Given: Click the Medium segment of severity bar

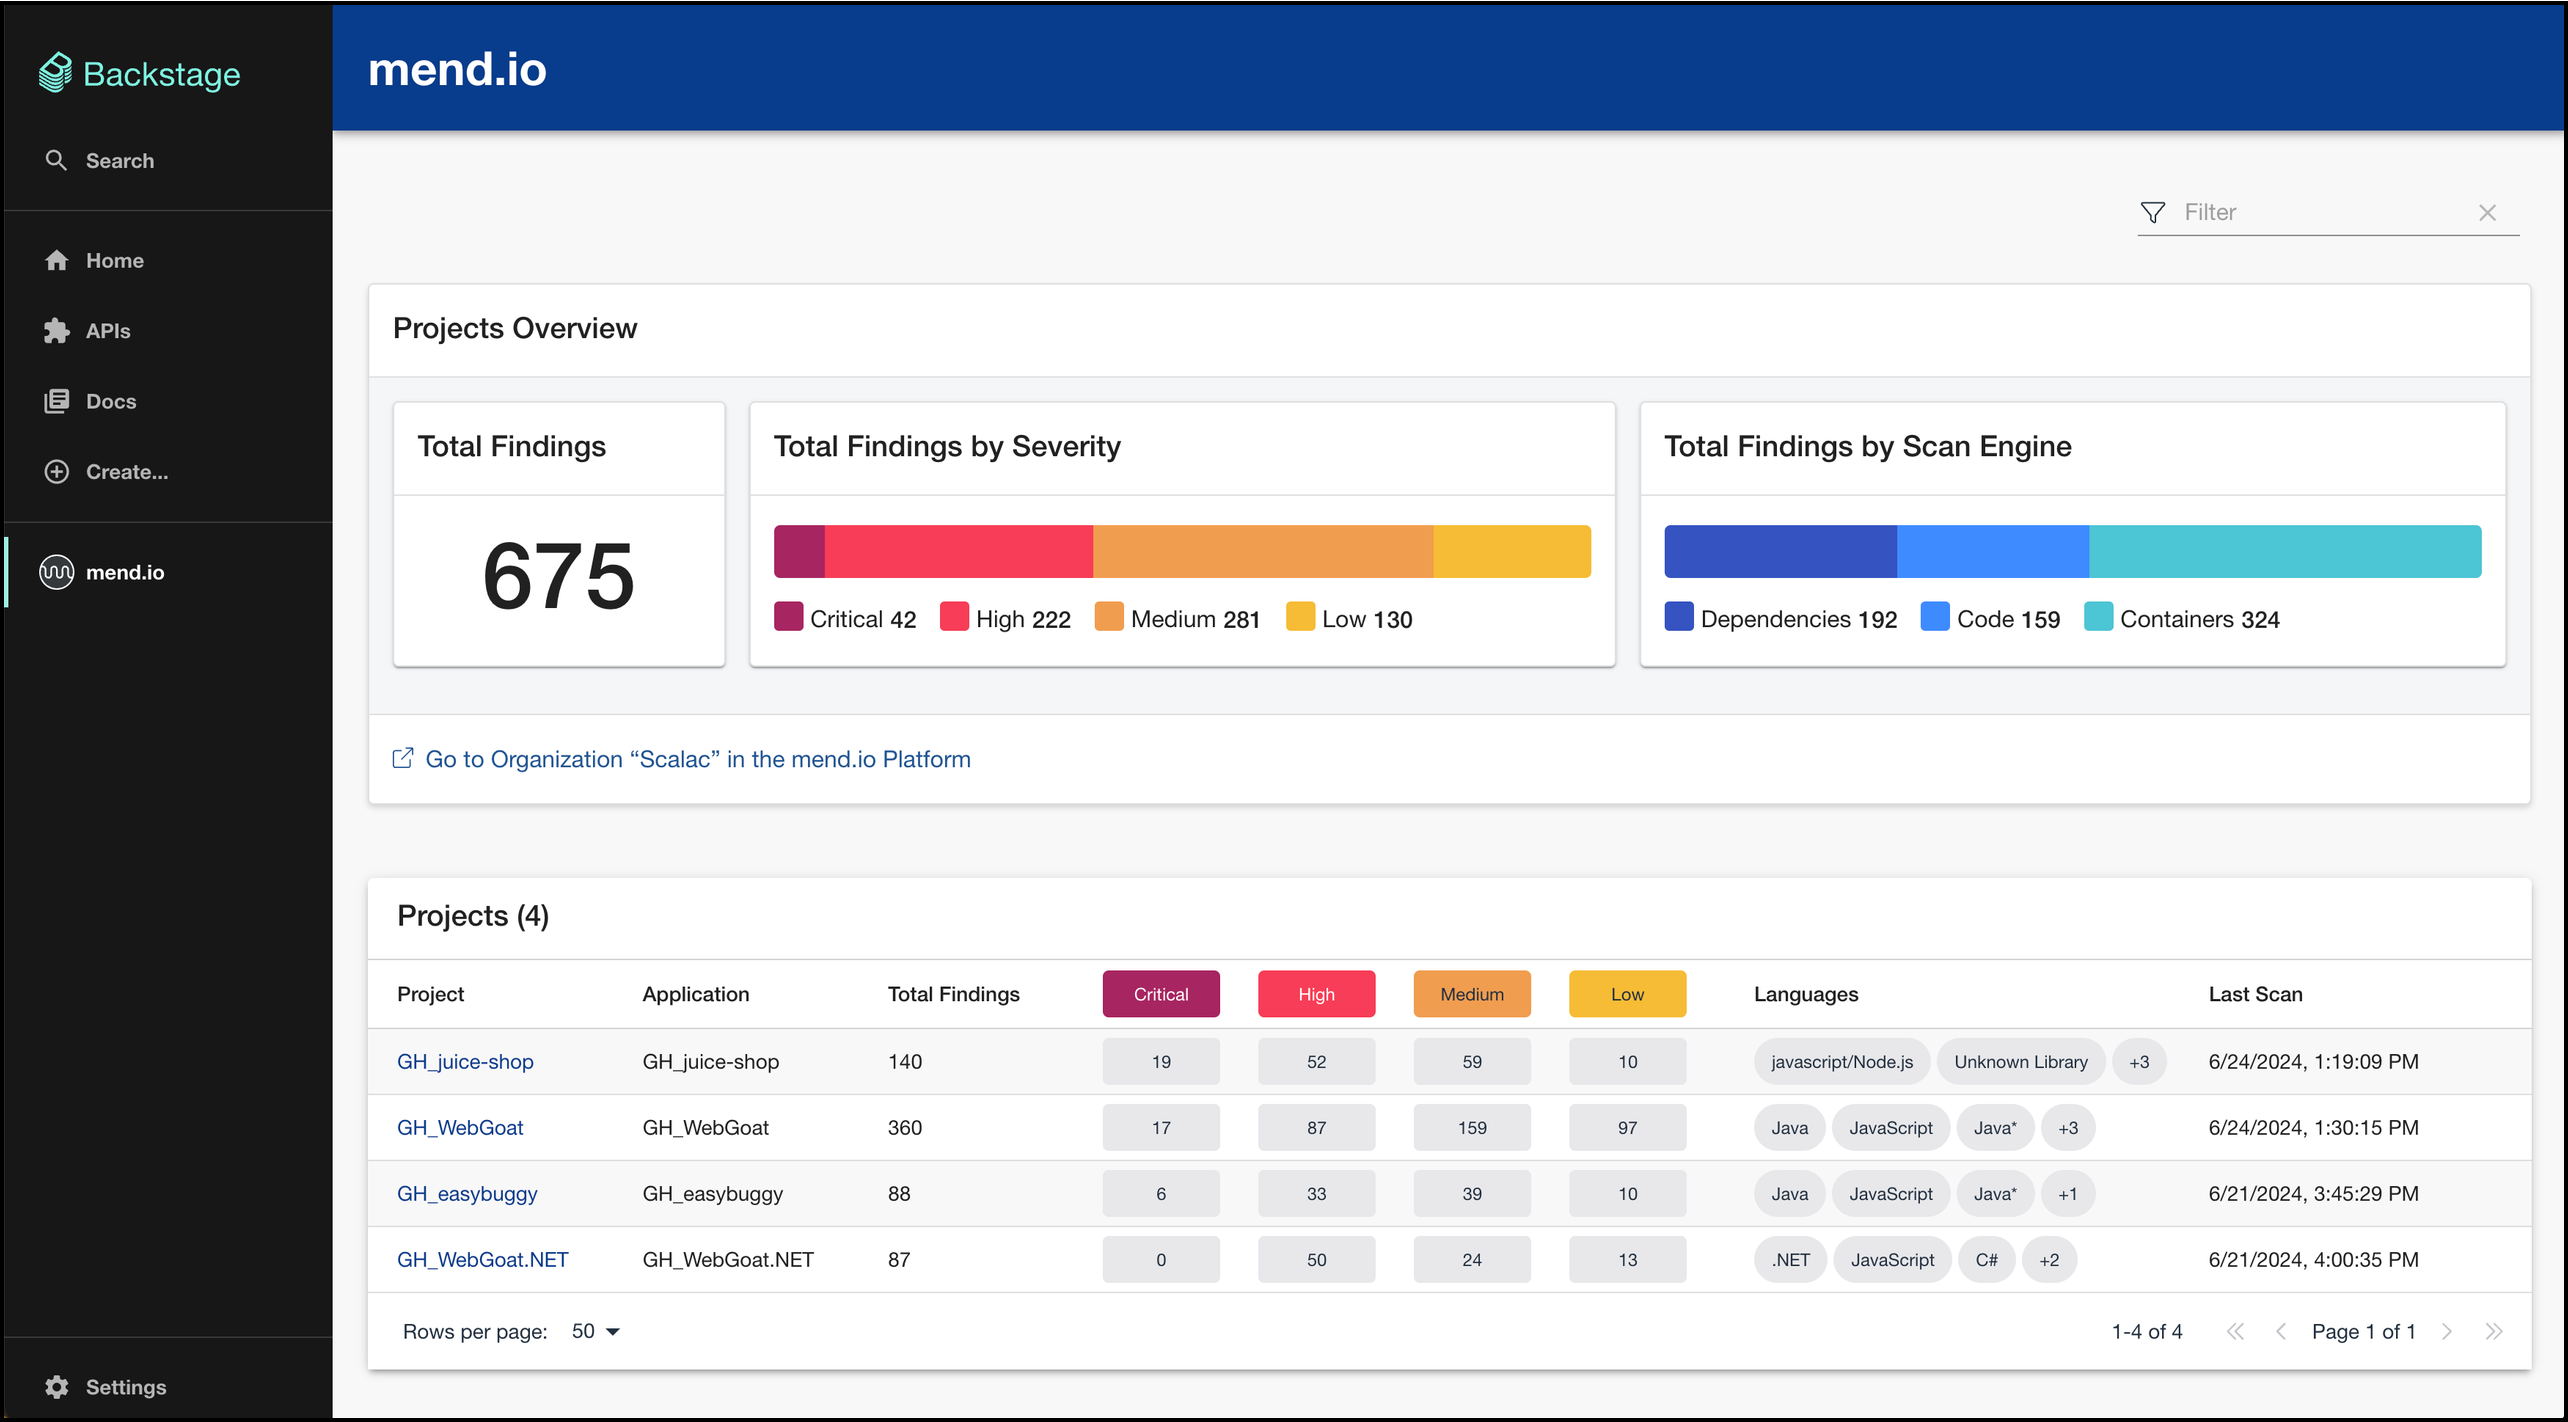Looking at the screenshot, I should (1262, 551).
